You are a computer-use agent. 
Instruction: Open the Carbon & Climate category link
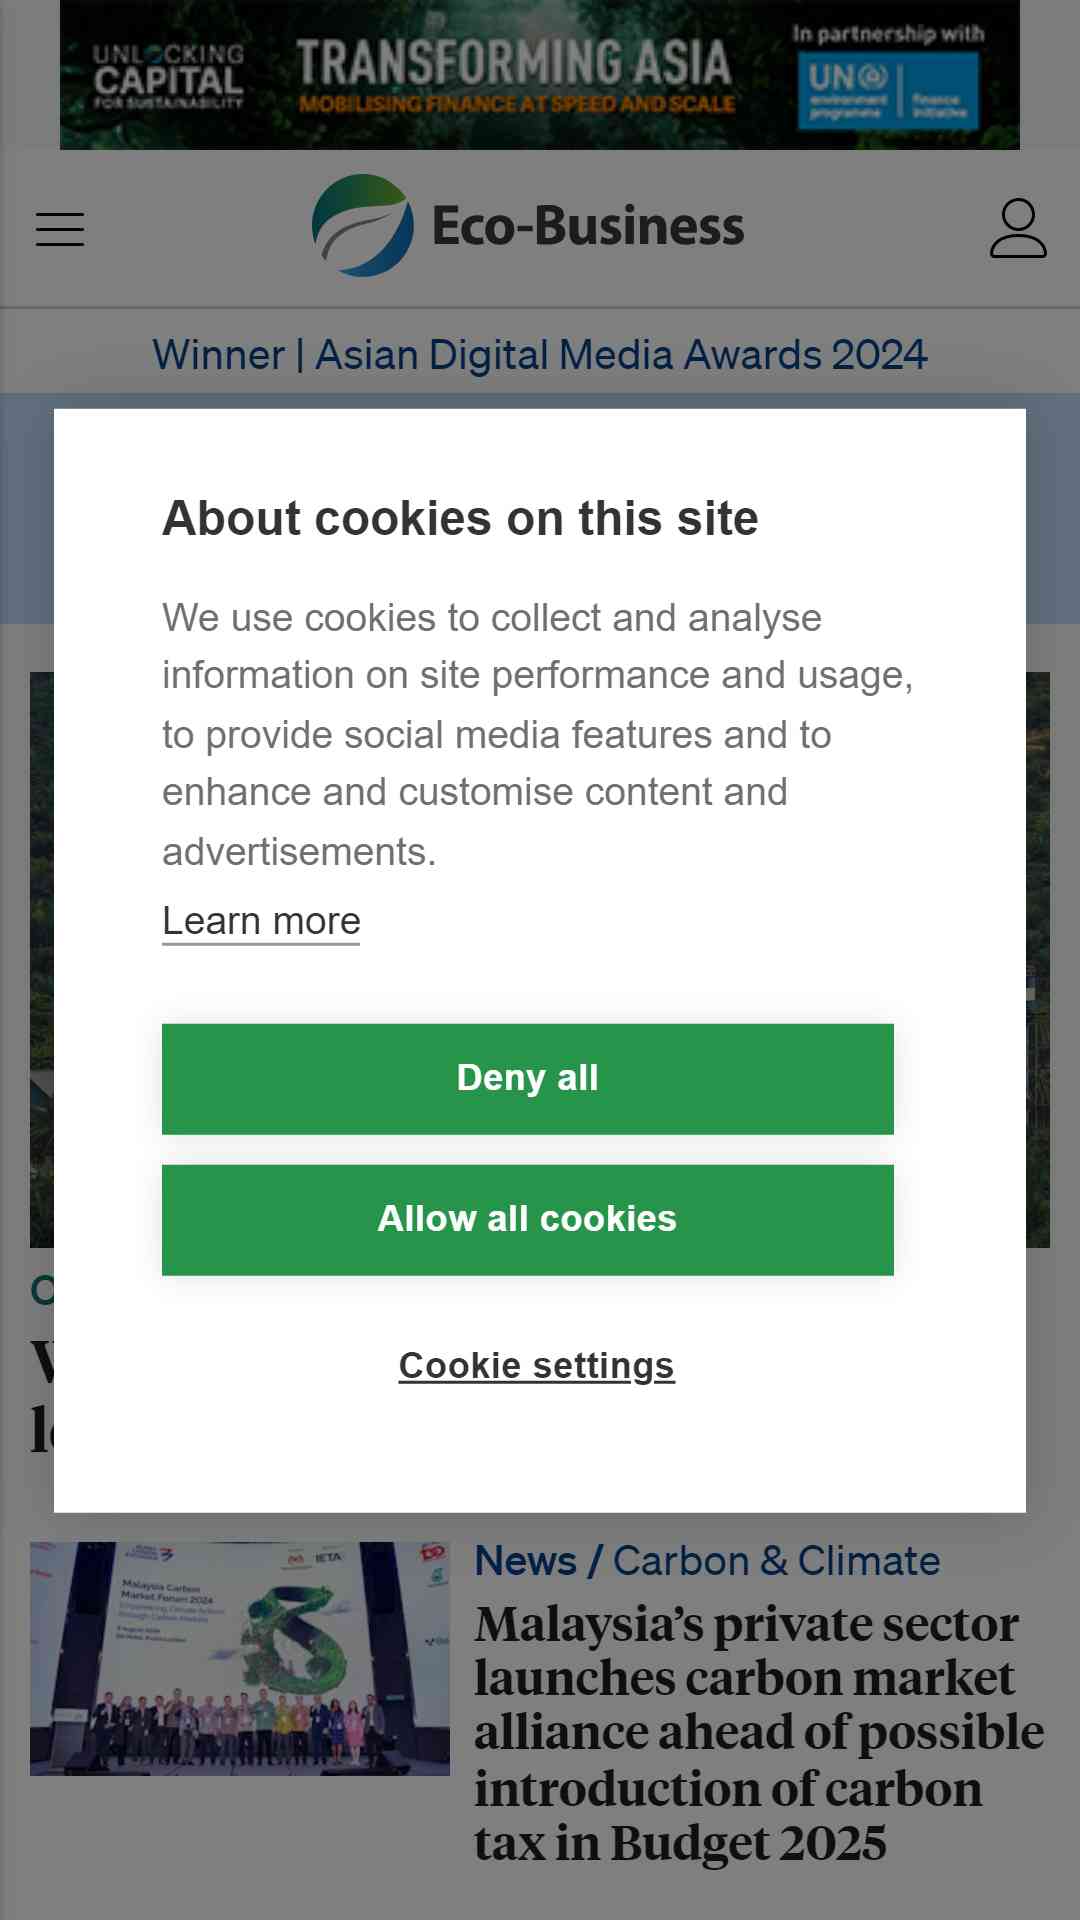click(776, 1561)
